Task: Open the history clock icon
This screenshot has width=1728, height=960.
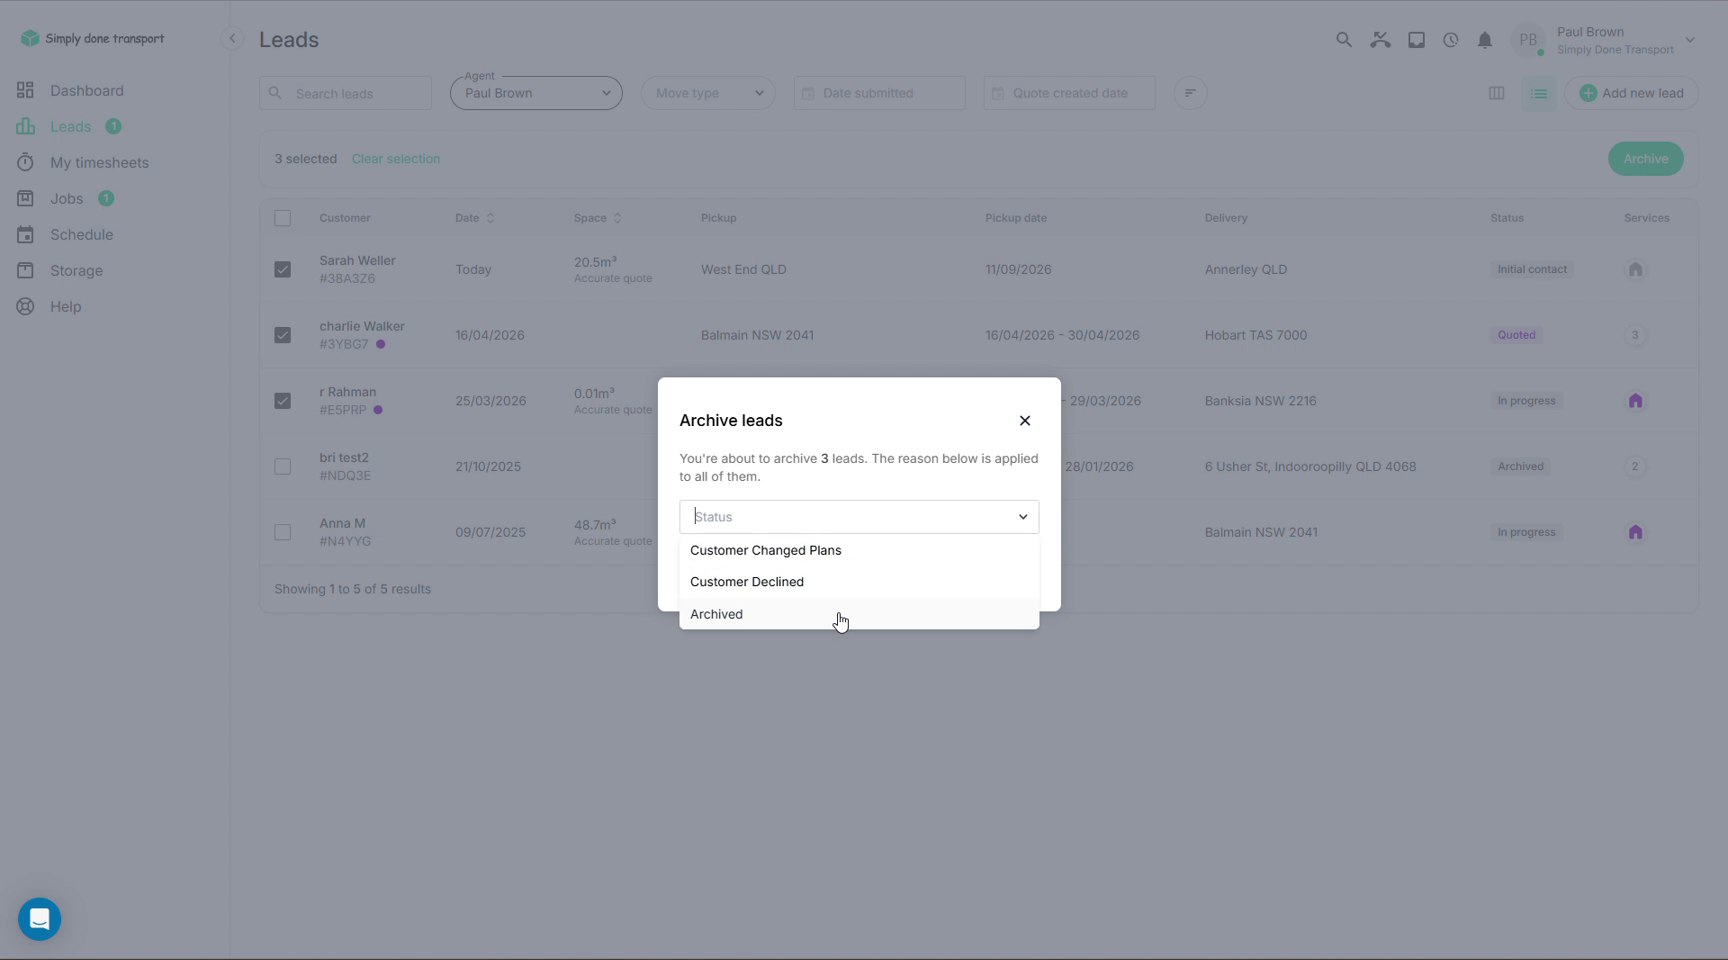Action: click(x=1450, y=40)
